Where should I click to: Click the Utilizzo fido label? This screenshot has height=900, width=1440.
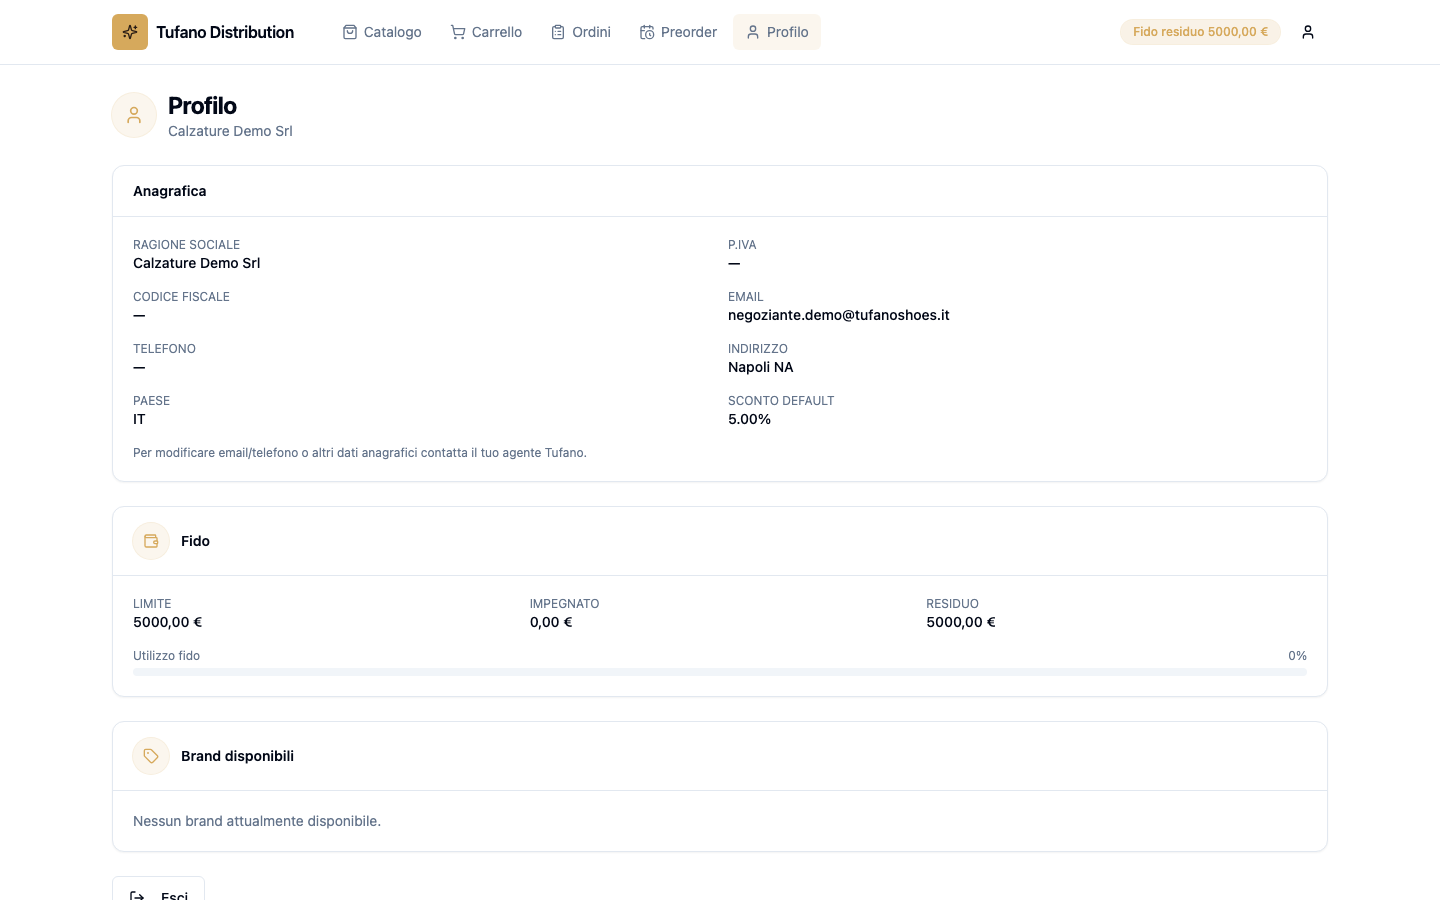[x=167, y=656]
